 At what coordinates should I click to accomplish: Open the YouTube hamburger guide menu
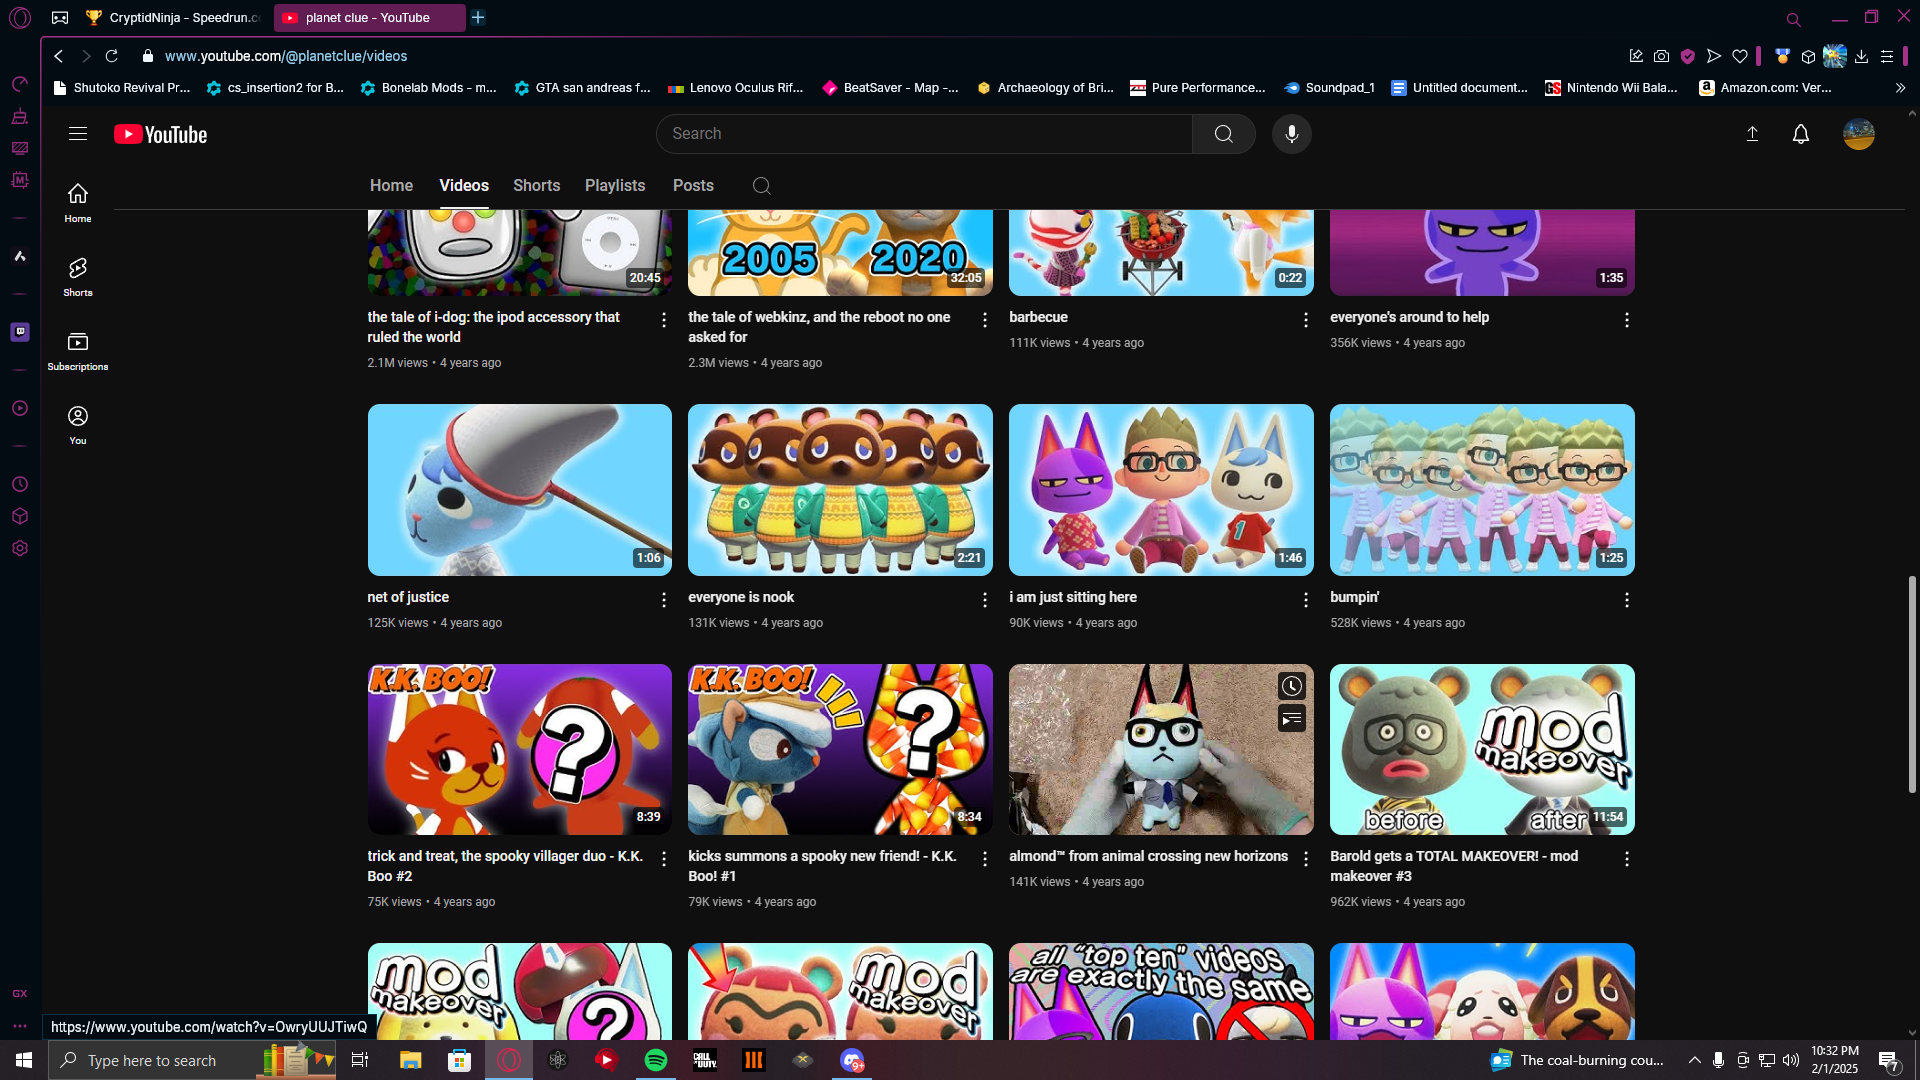click(78, 134)
